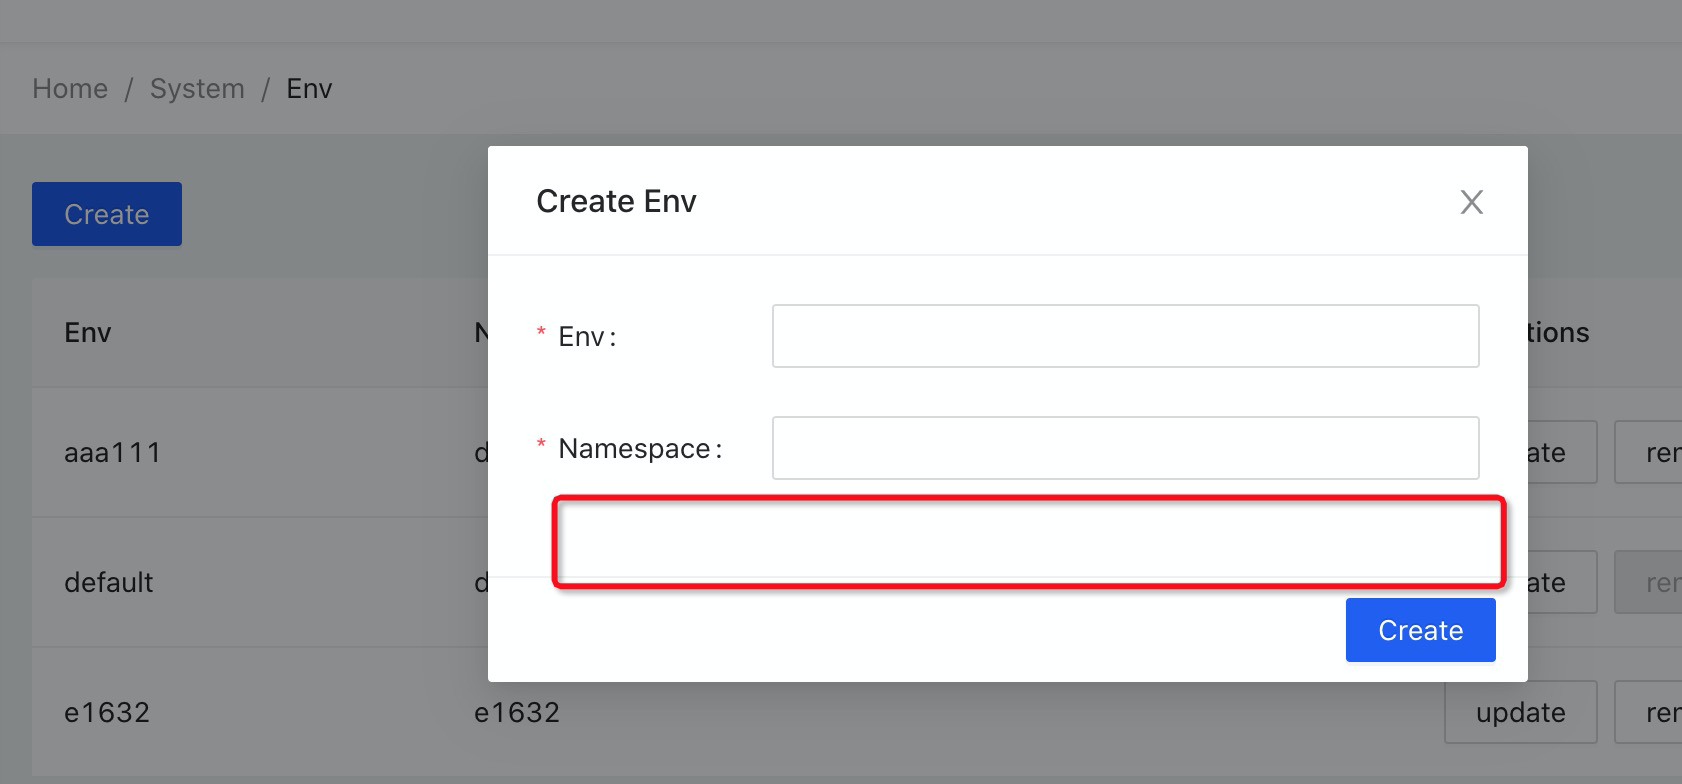The width and height of the screenshot is (1682, 784).
Task: Click the Env column header
Action: 86,332
